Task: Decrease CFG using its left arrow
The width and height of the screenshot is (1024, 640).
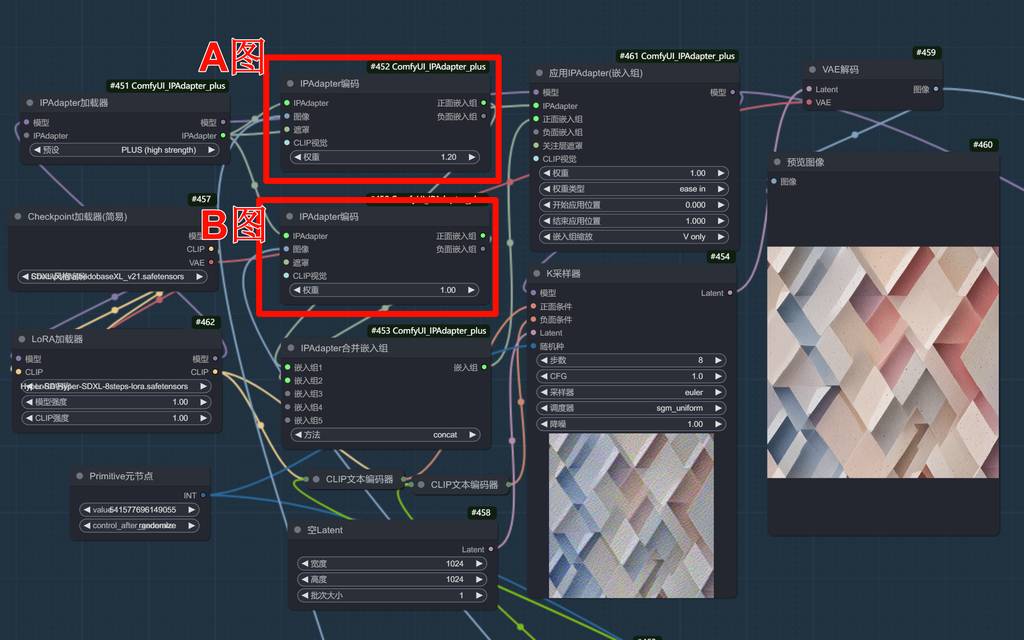Action: click(546, 376)
